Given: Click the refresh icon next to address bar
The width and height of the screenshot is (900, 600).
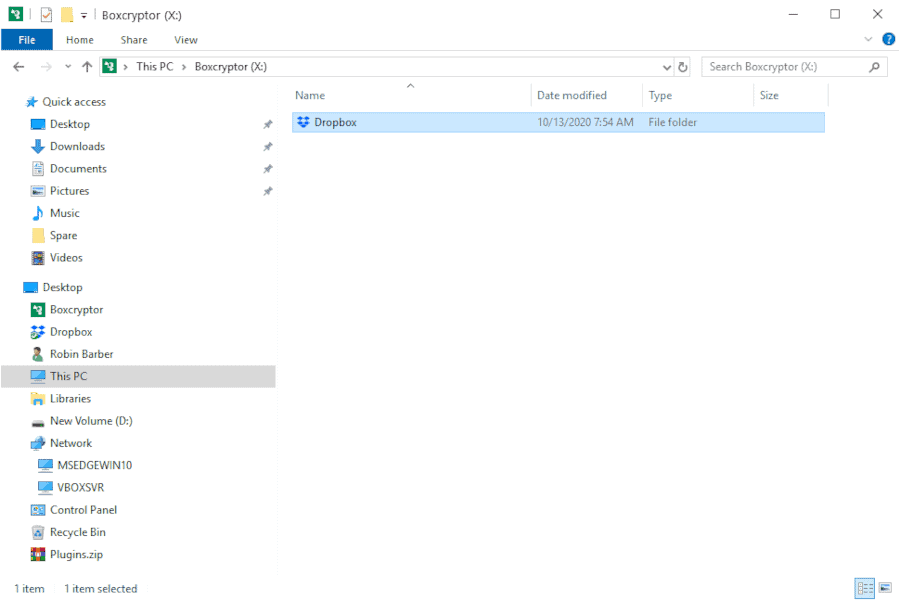Looking at the screenshot, I should (681, 66).
